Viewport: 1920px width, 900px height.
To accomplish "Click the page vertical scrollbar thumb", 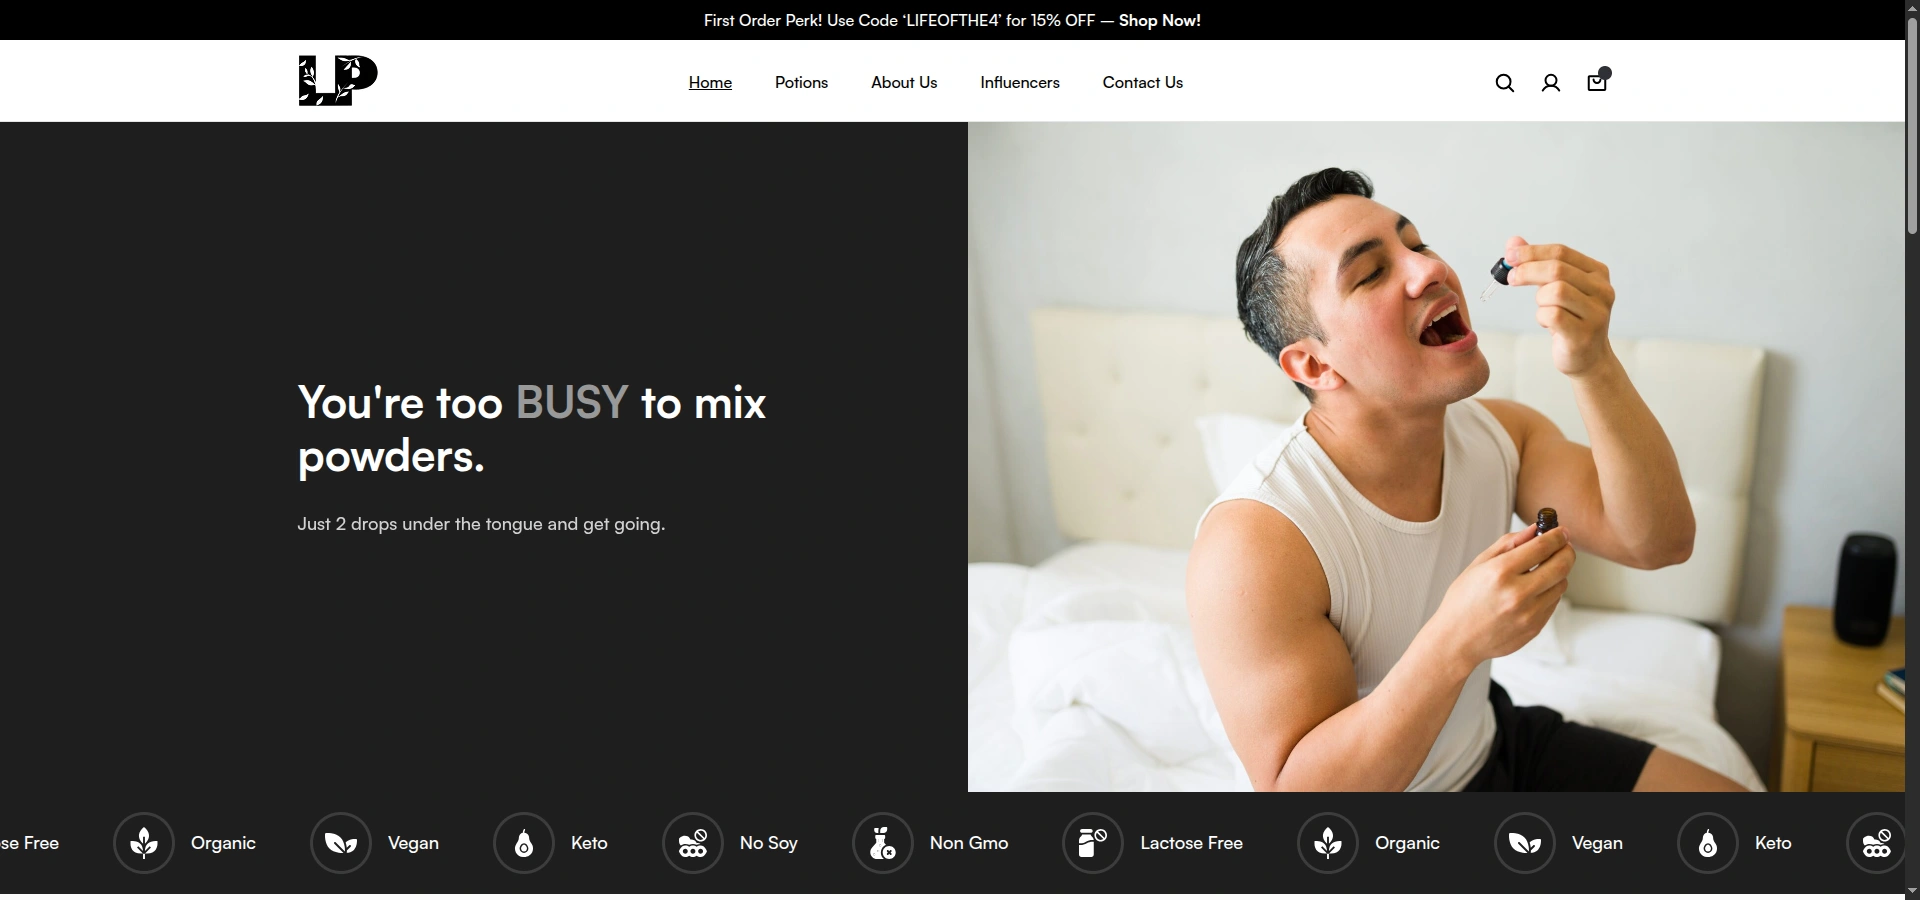I will pos(1912,126).
